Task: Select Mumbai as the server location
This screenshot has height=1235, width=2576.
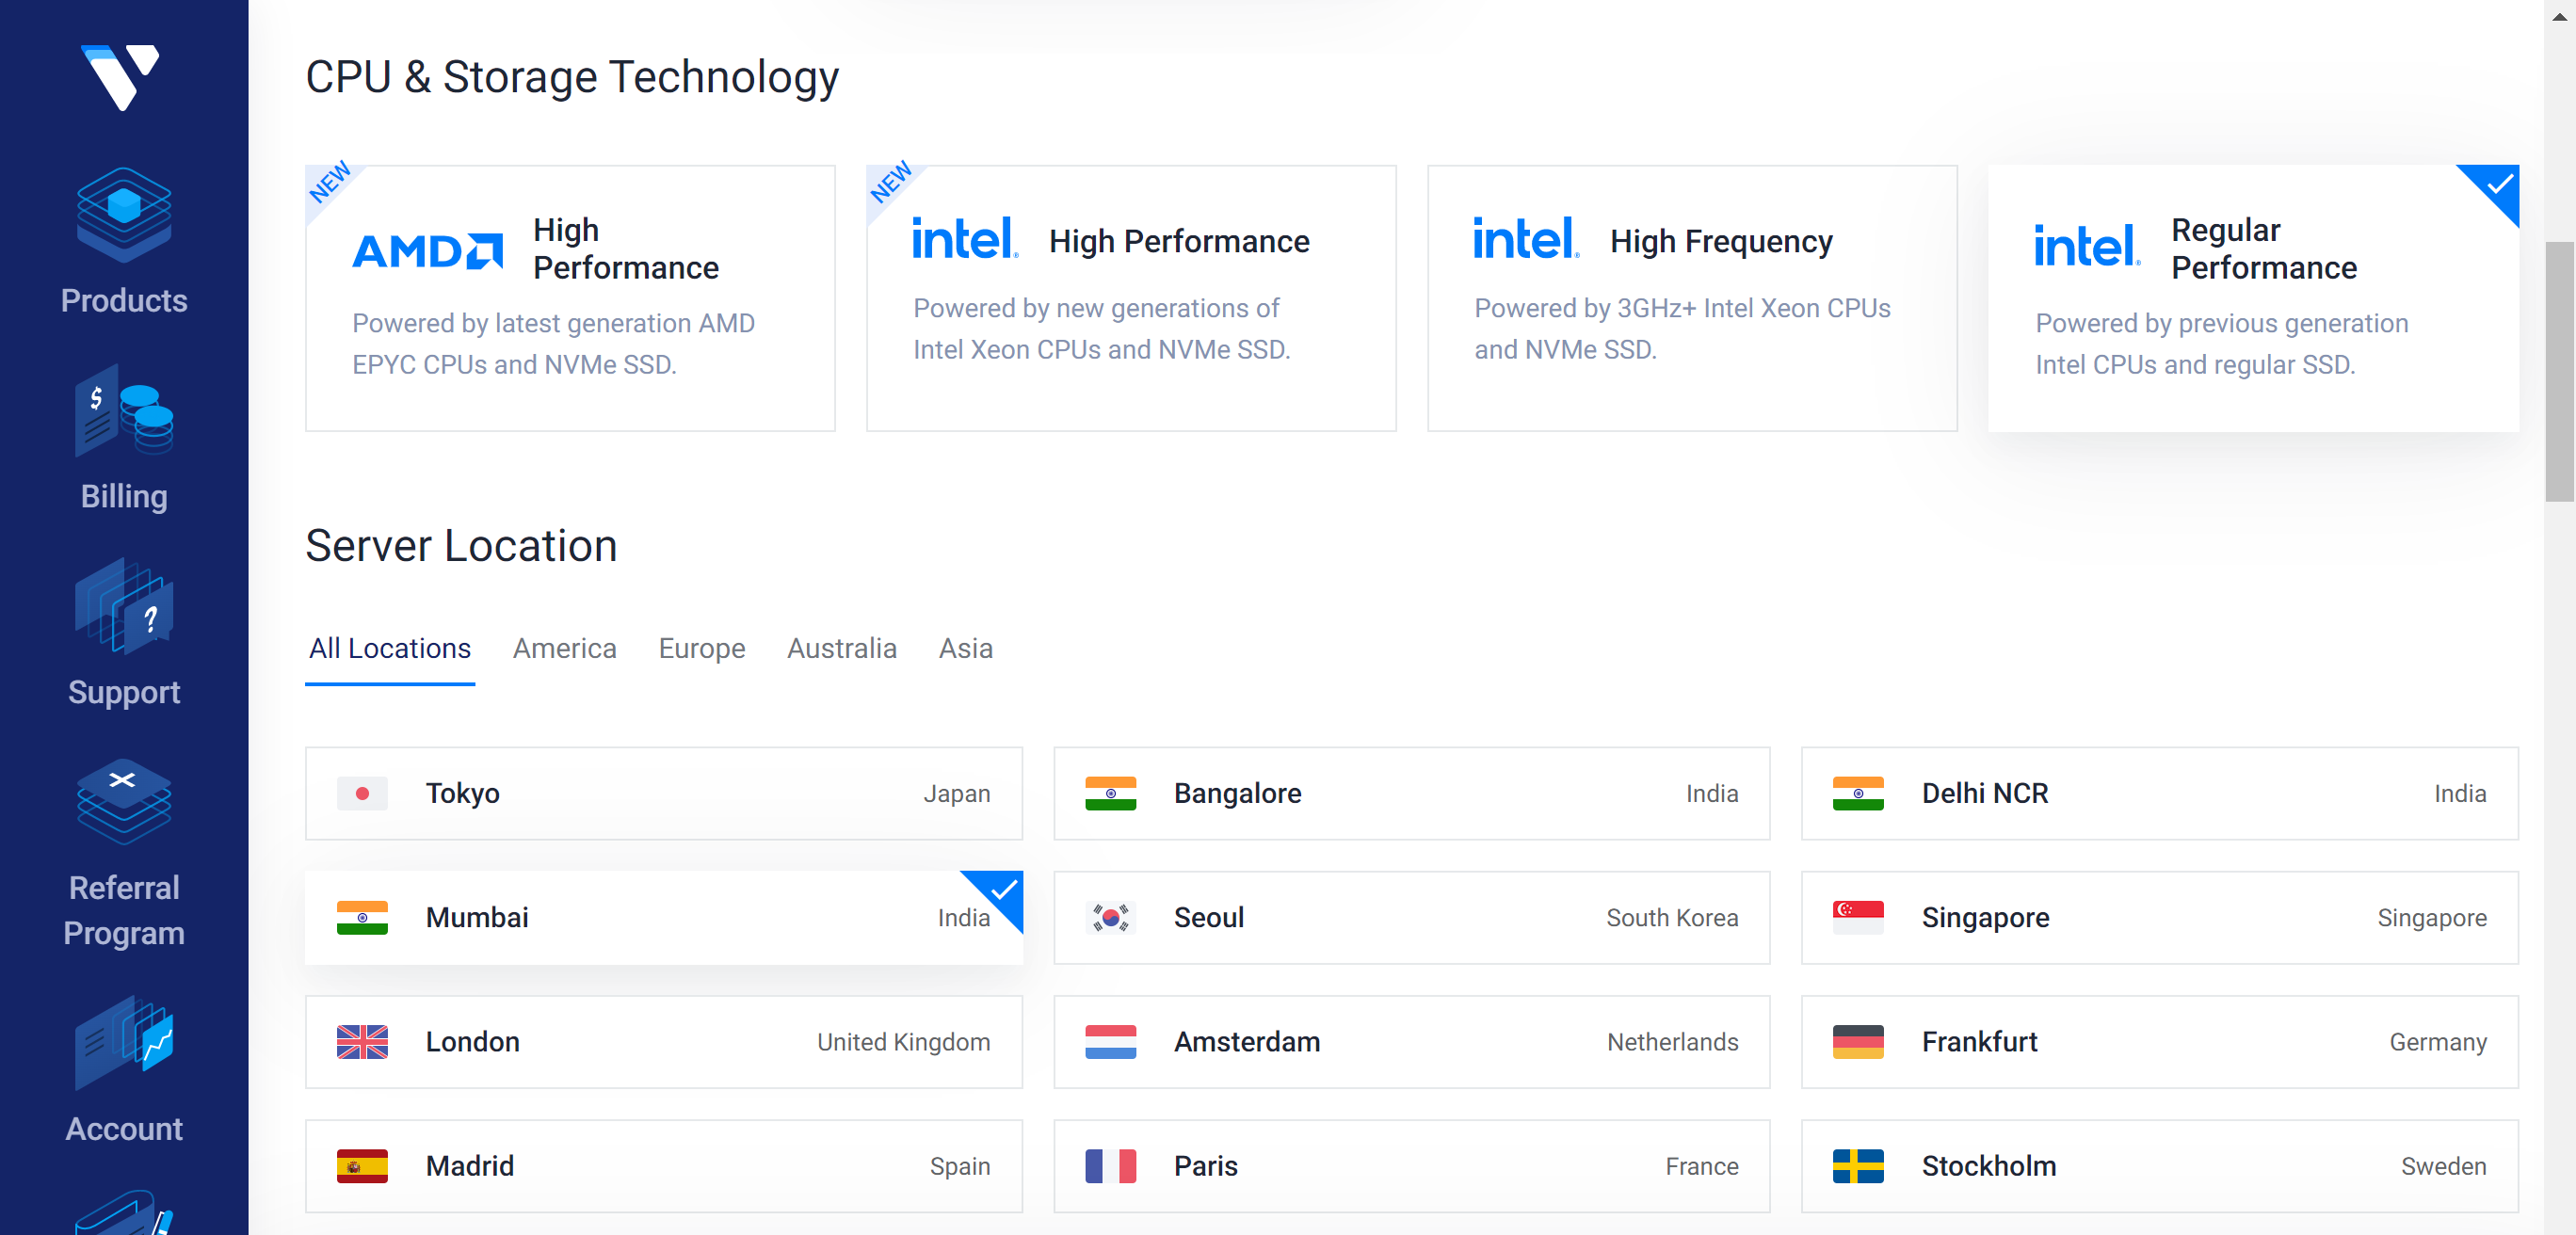Action: [663, 917]
